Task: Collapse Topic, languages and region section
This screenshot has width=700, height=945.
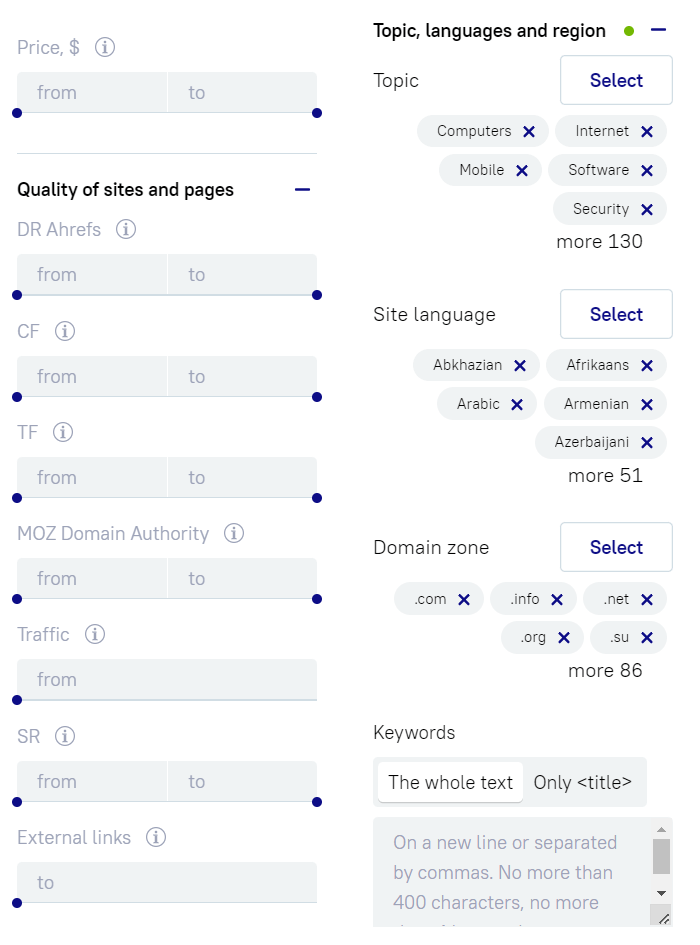Action: tap(658, 30)
